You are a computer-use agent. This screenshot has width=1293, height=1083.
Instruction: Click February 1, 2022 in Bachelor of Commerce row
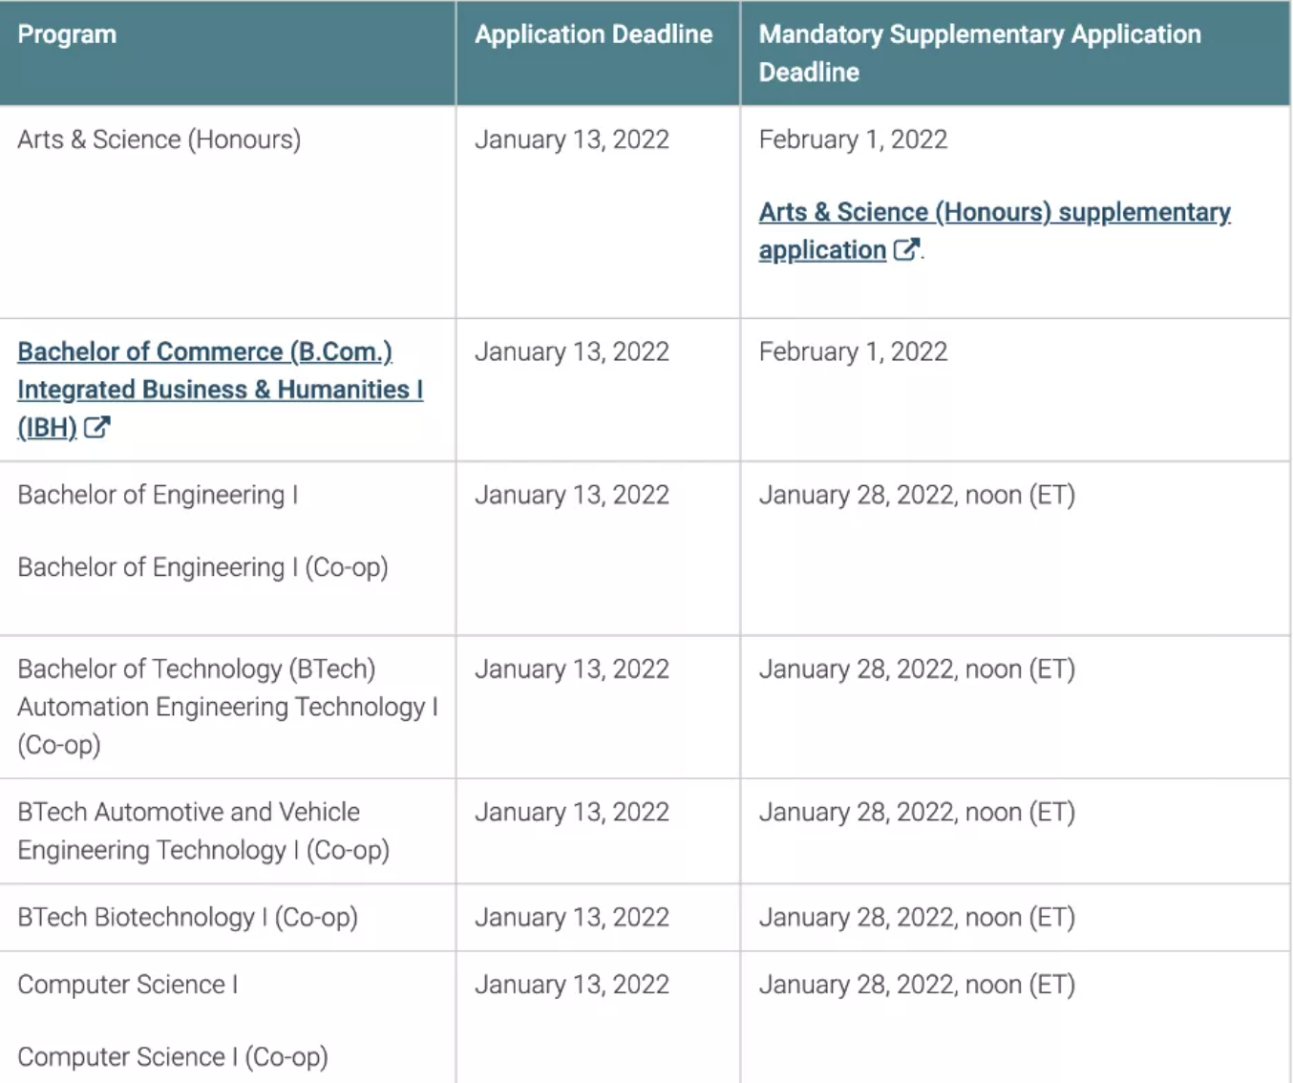pyautogui.click(x=852, y=352)
